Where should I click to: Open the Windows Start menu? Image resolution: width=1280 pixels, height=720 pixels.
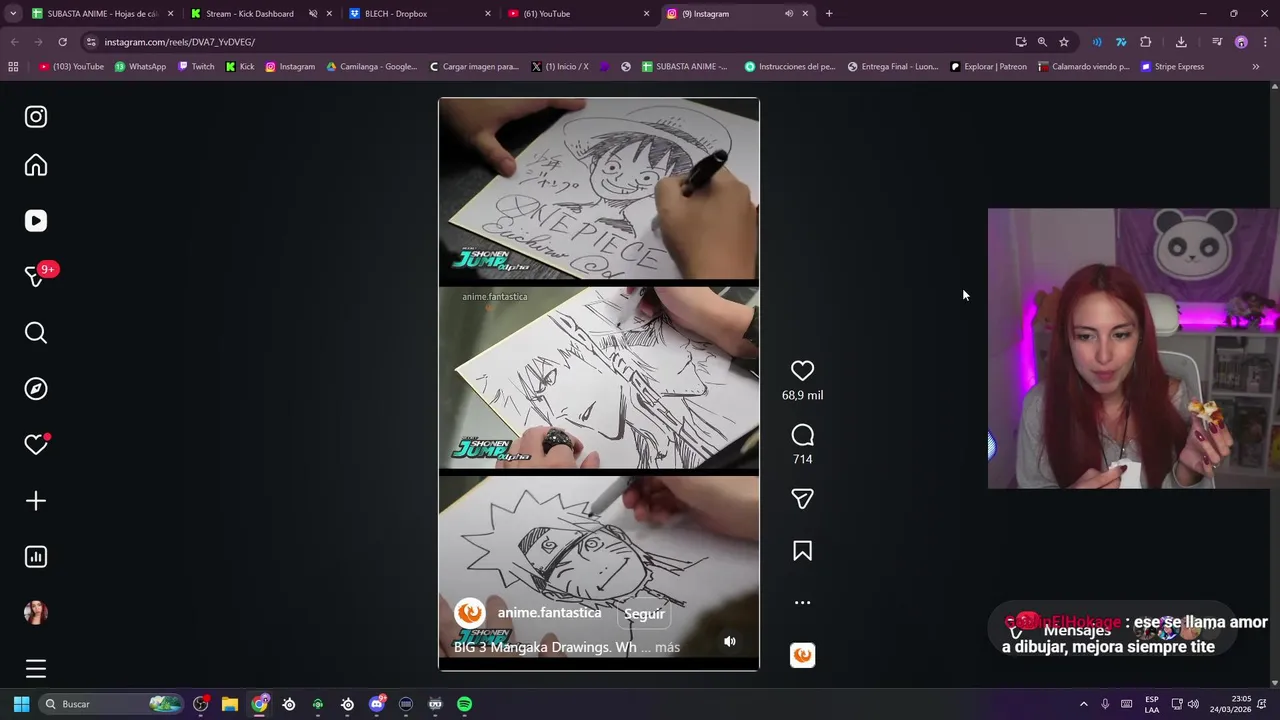(x=21, y=704)
